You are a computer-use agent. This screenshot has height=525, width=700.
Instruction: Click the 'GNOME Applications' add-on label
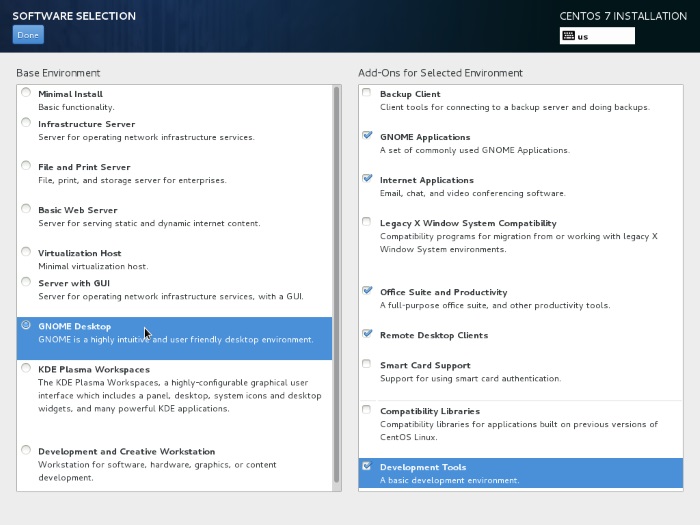(425, 137)
